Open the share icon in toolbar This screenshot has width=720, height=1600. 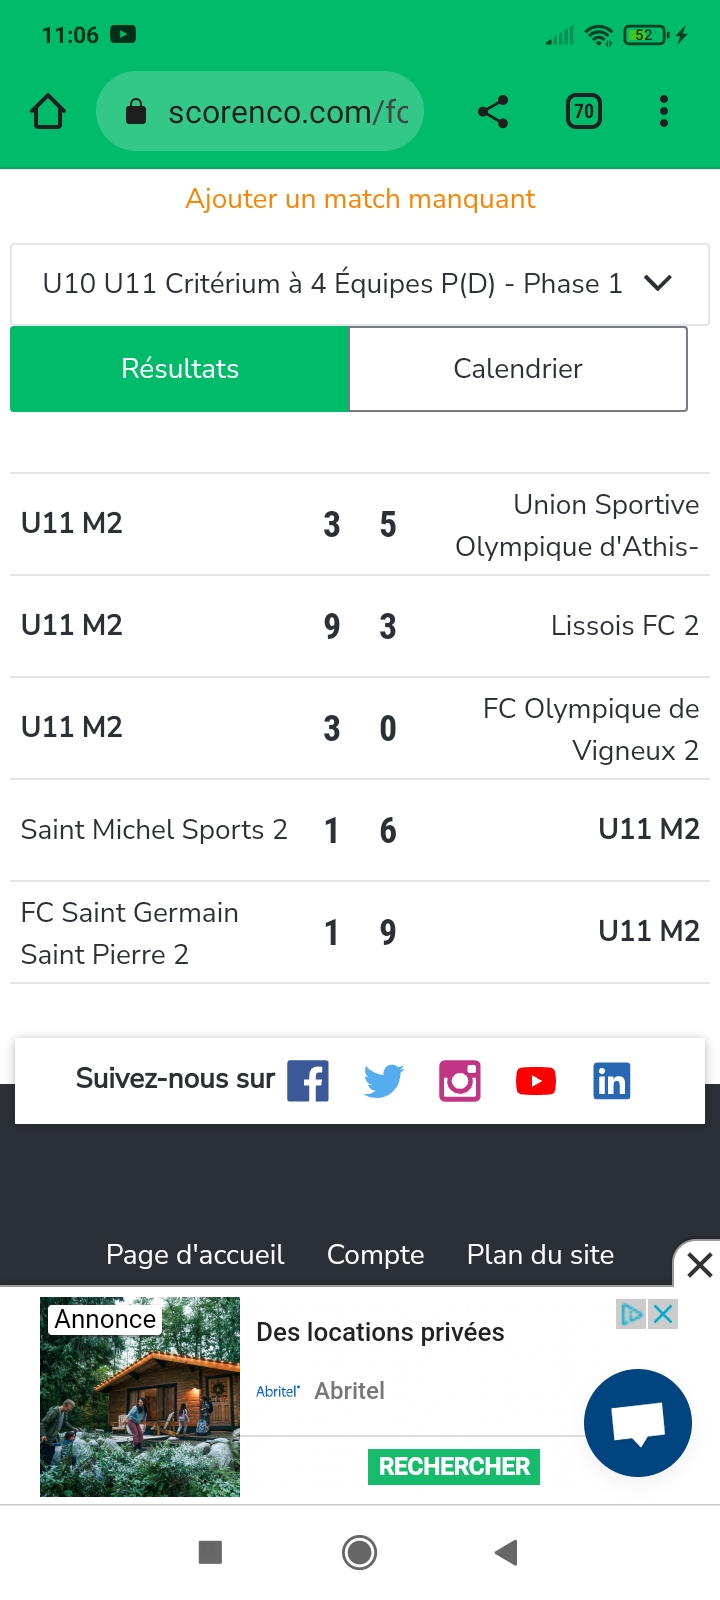click(x=493, y=111)
